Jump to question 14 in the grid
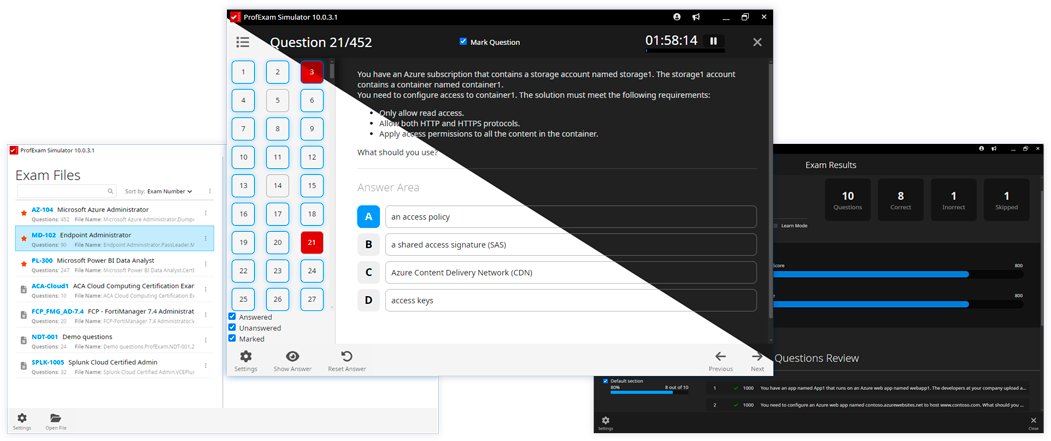The height and width of the screenshot is (441, 1051). point(277,186)
